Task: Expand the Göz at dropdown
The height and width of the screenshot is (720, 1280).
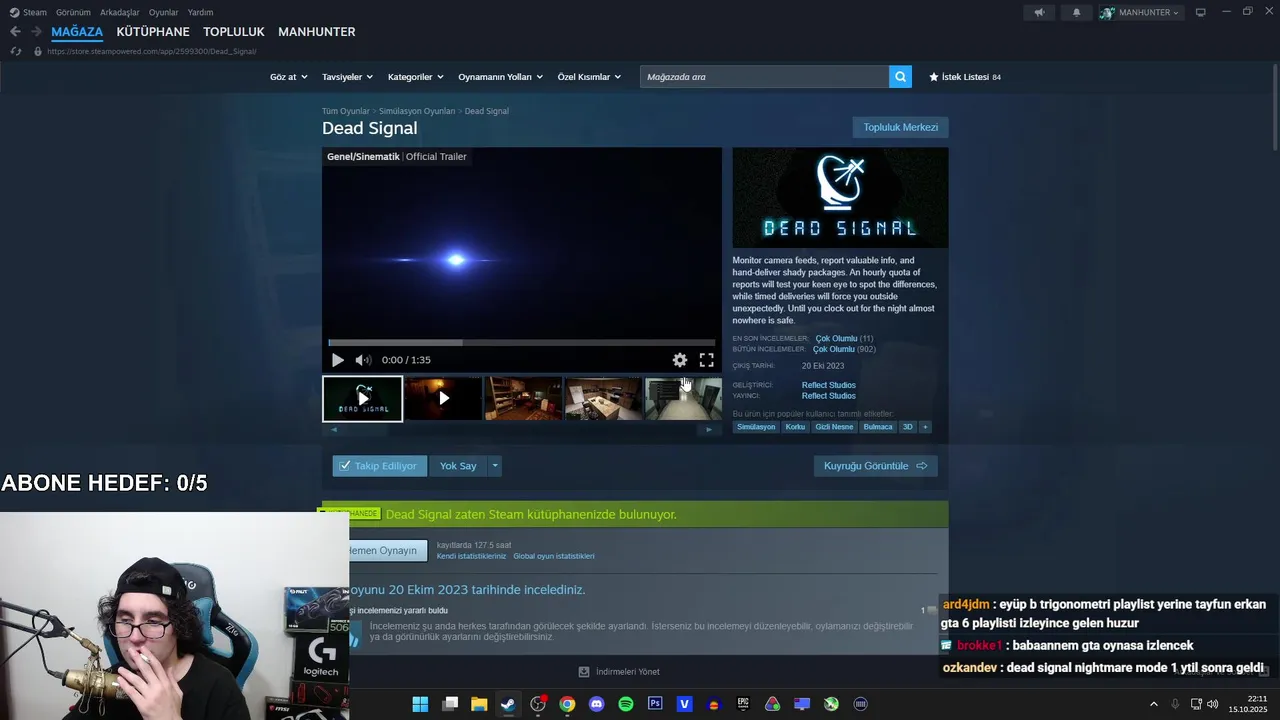Action: 287,77
